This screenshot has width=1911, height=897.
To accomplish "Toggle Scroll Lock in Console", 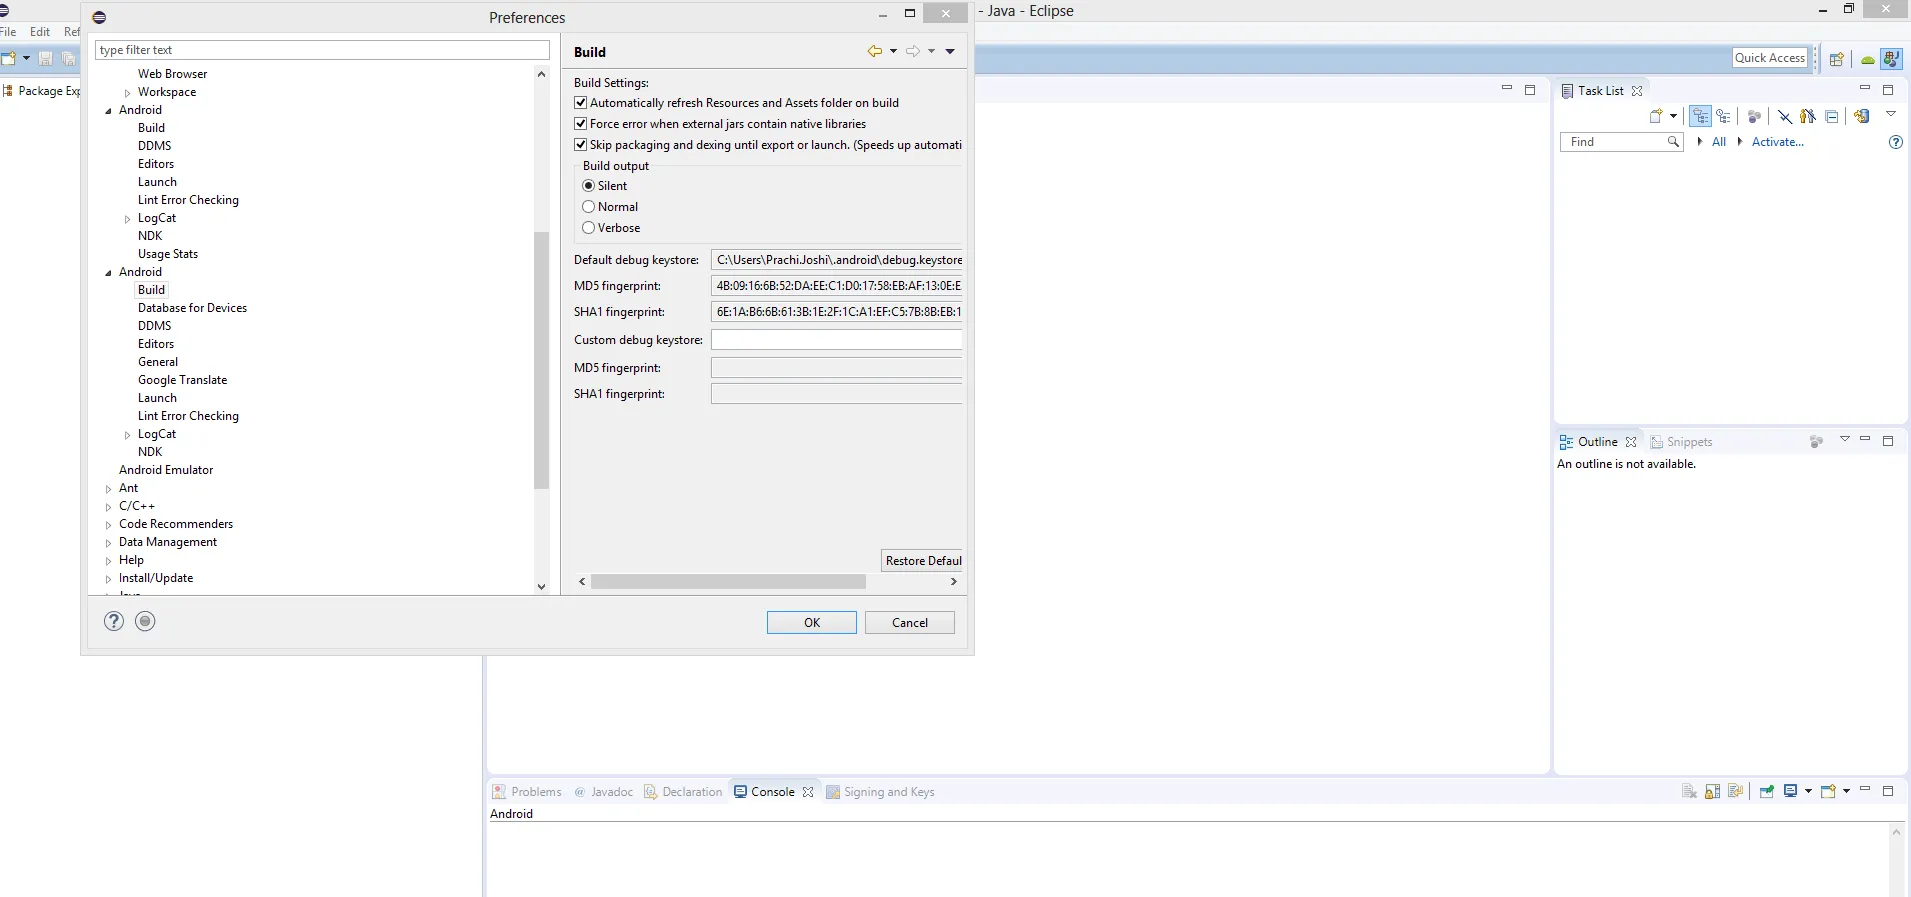I will click(1712, 791).
